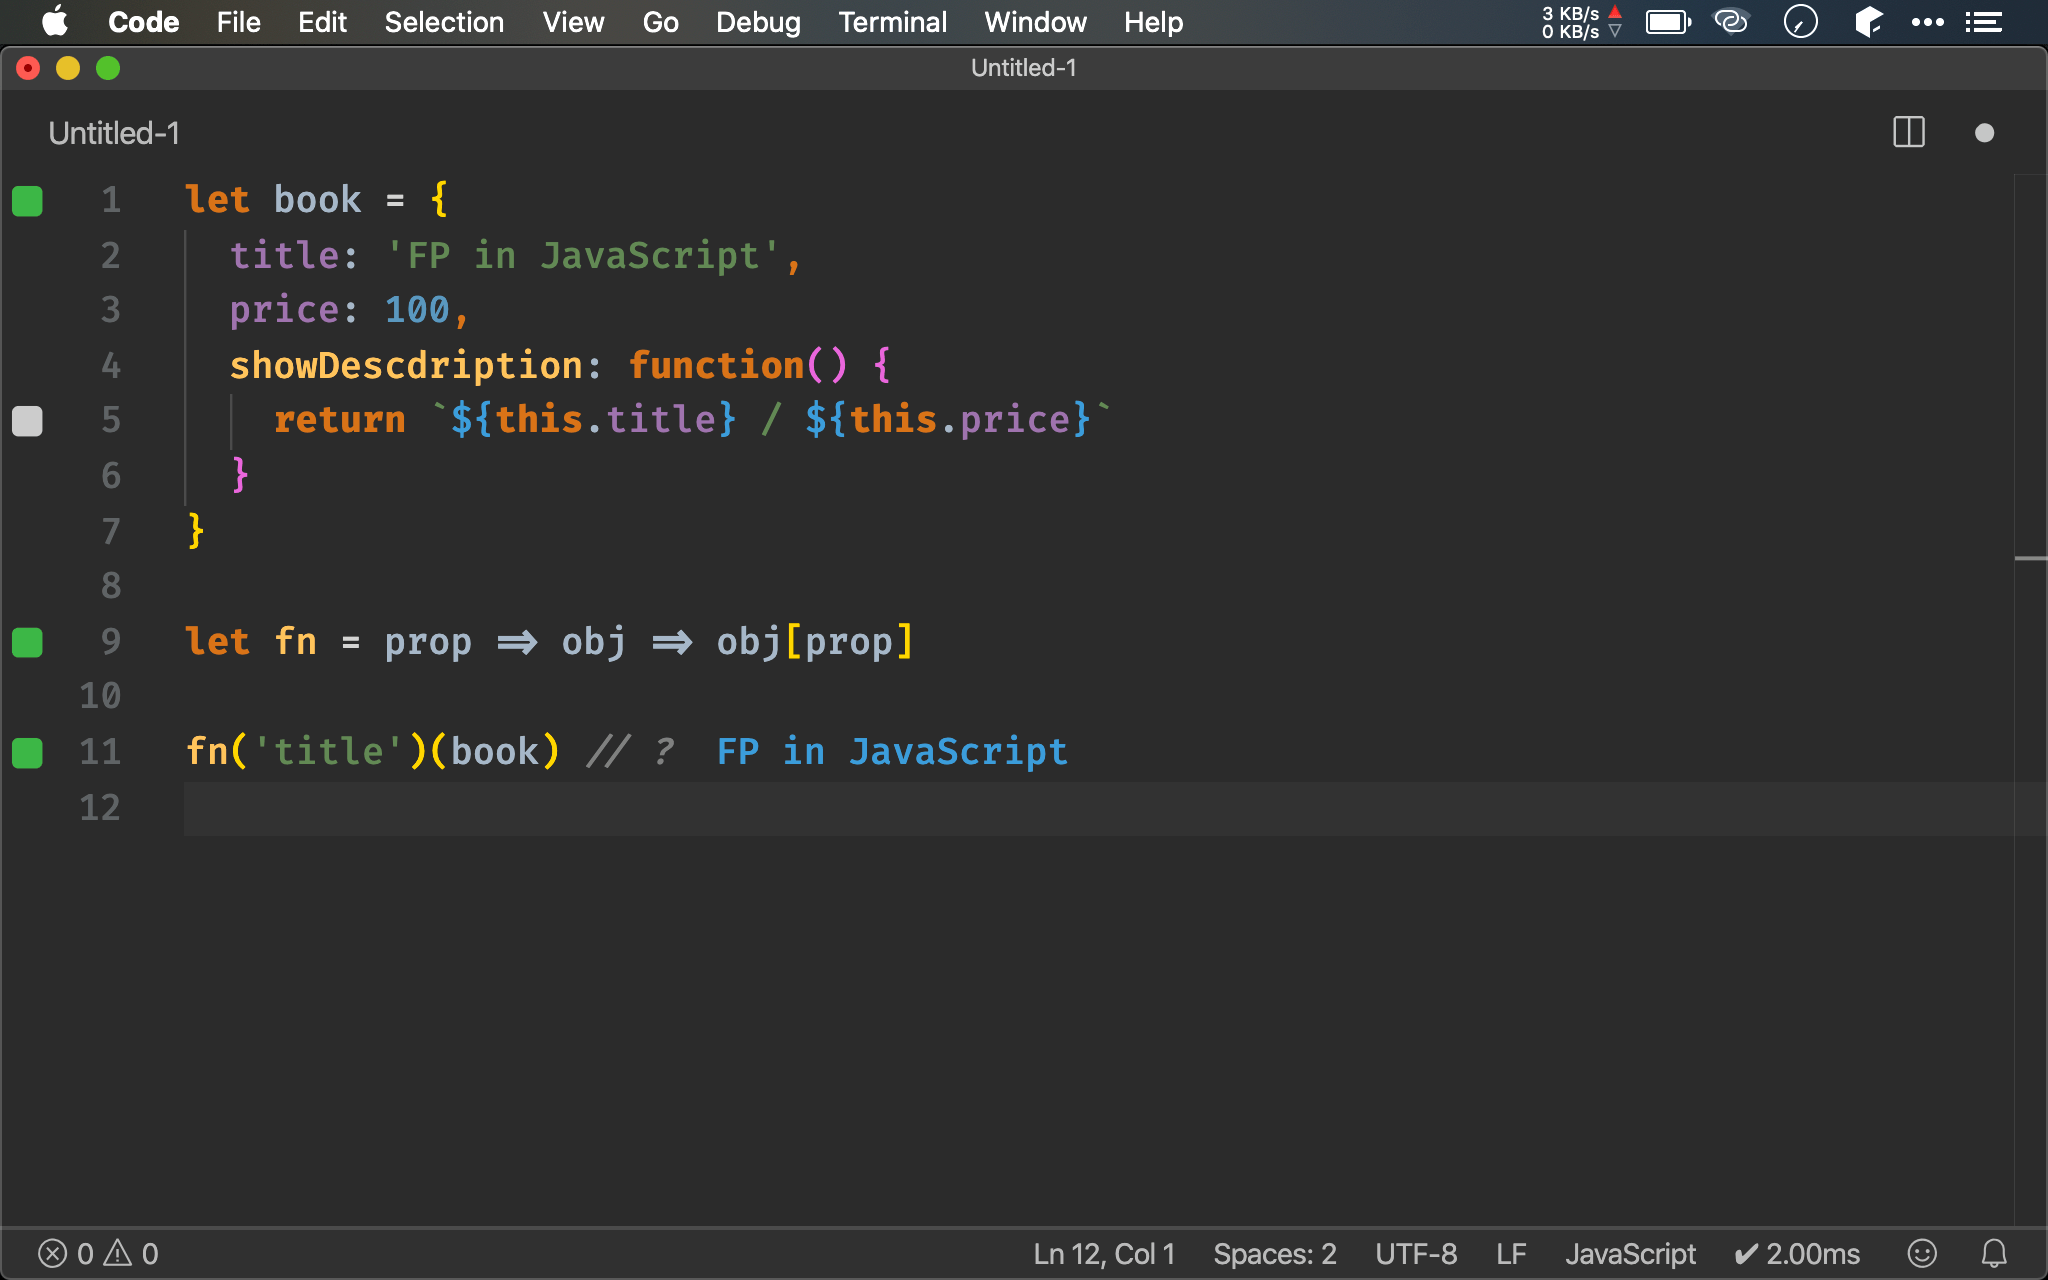This screenshot has width=2048, height=1280.
Task: Click the feedback smiley icon
Action: (1922, 1253)
